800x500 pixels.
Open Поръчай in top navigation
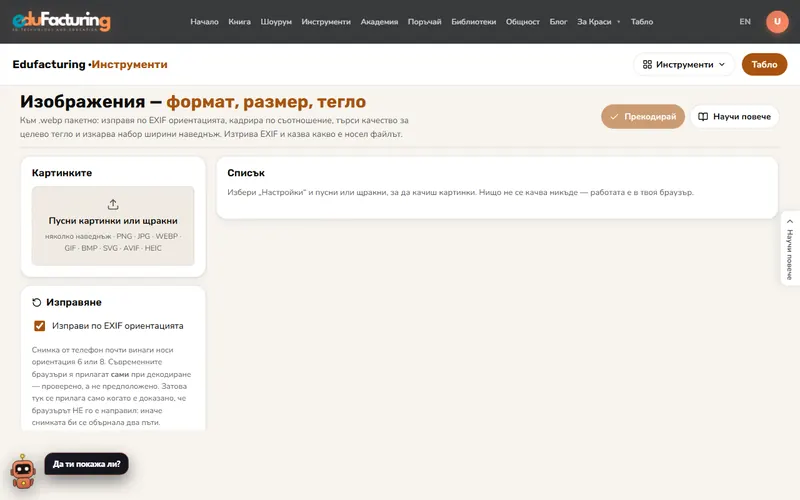pos(424,22)
